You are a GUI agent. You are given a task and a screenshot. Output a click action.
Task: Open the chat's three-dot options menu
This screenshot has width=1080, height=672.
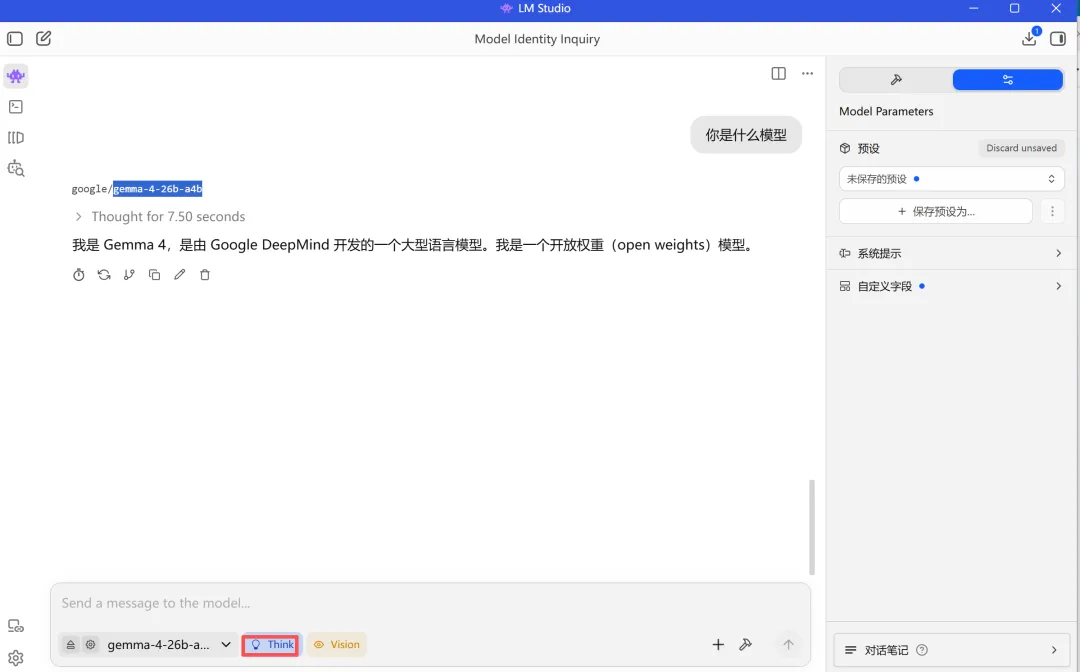807,74
